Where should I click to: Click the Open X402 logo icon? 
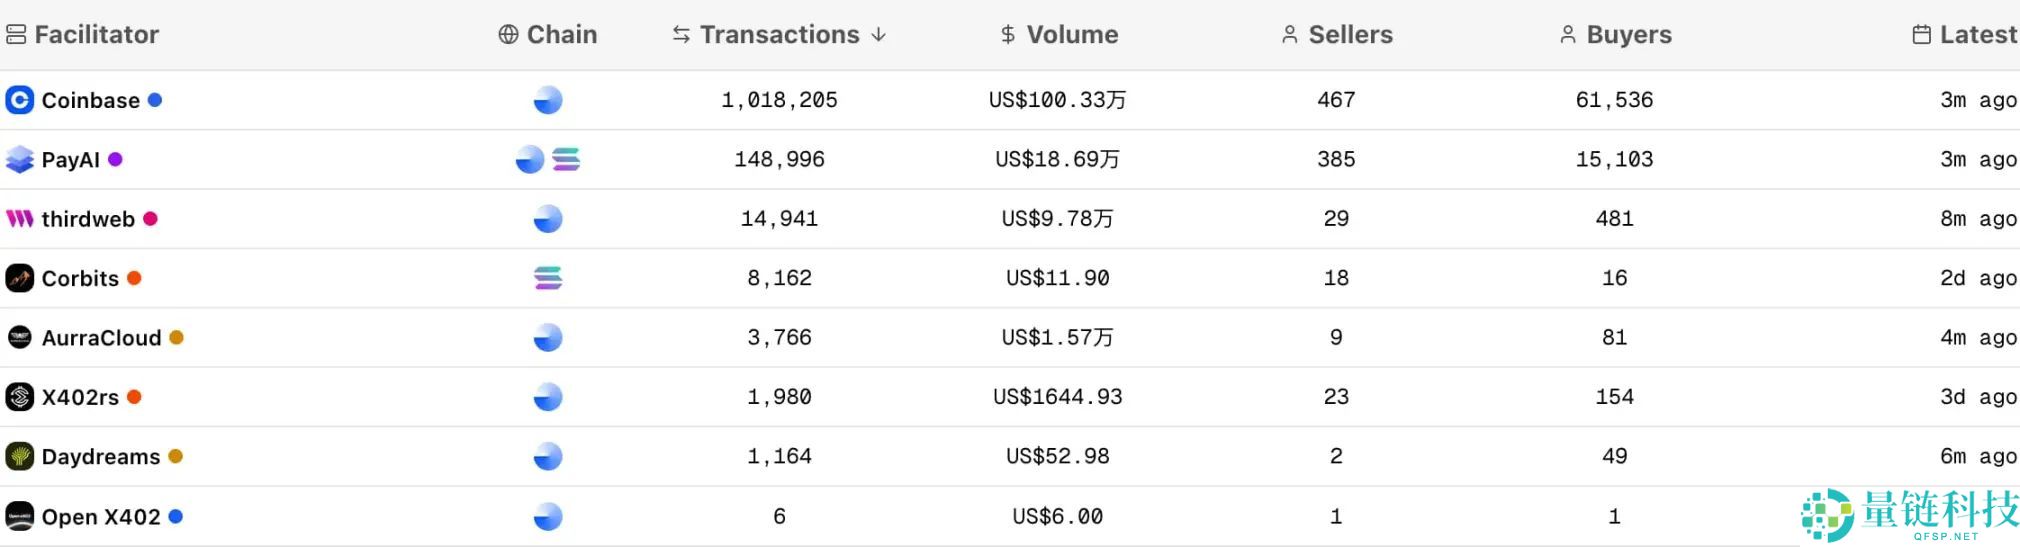[x=19, y=516]
